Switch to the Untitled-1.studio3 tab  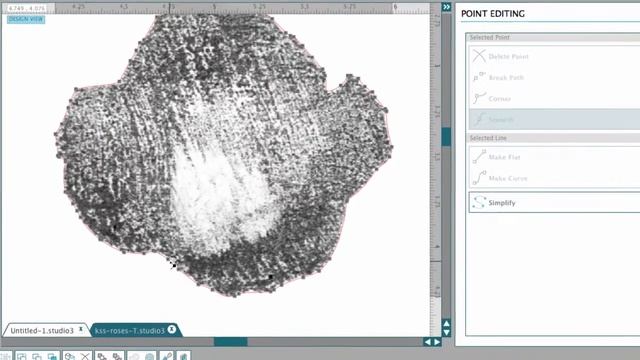click(42, 330)
